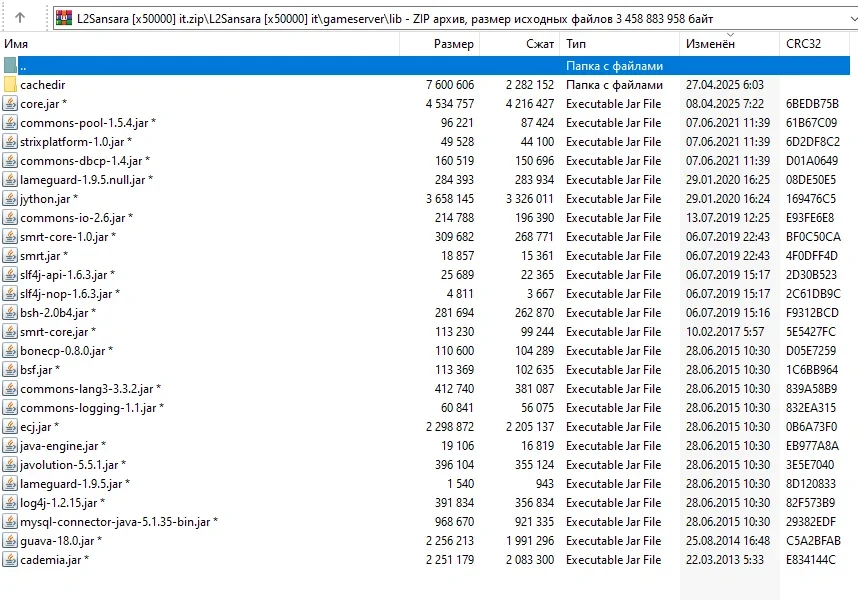The image size is (858, 600).
Task: Select the guava-18.0.jar file icon
Action: point(10,541)
